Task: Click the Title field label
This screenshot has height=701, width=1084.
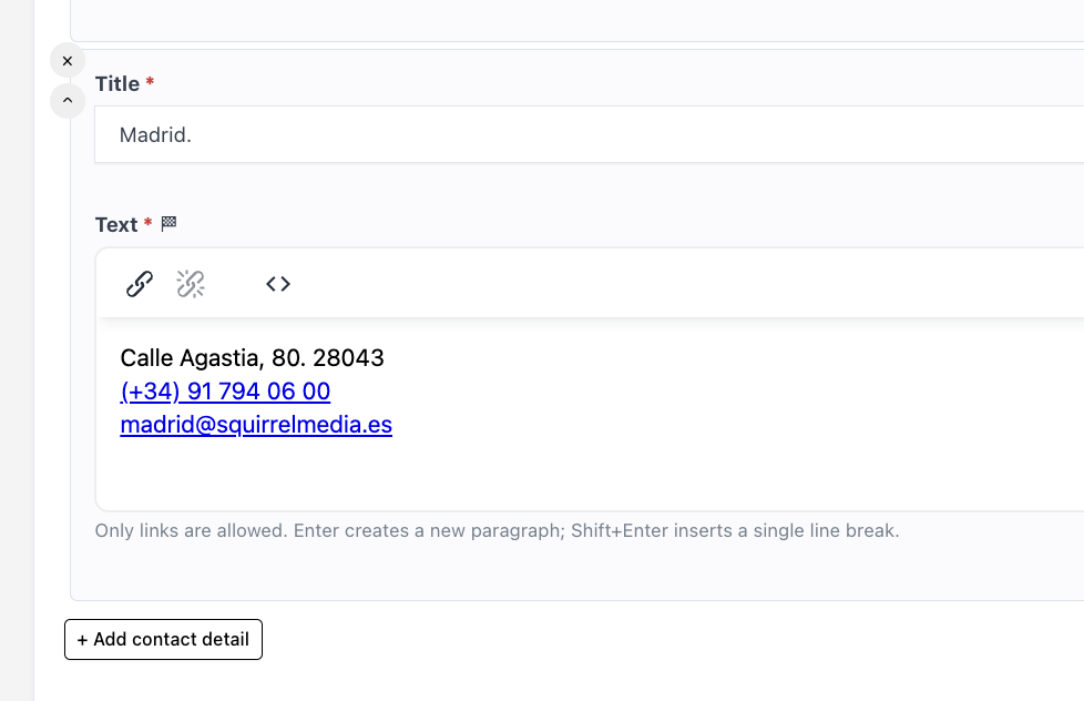Action: coord(117,84)
